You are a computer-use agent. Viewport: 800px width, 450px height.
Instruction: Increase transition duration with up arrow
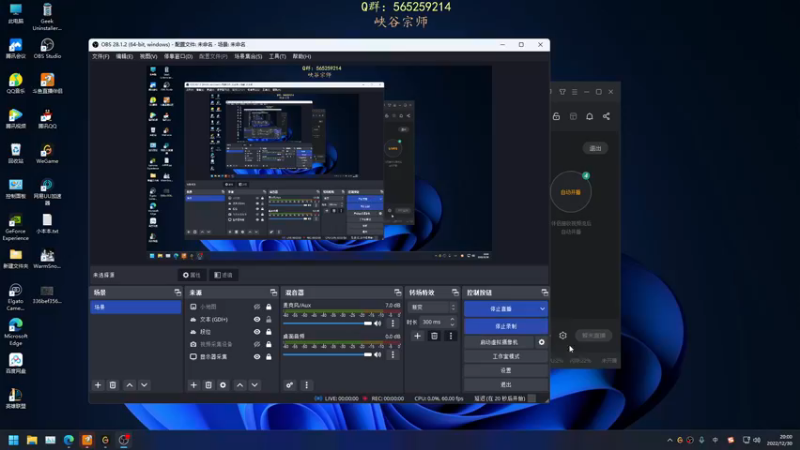tap(452, 319)
